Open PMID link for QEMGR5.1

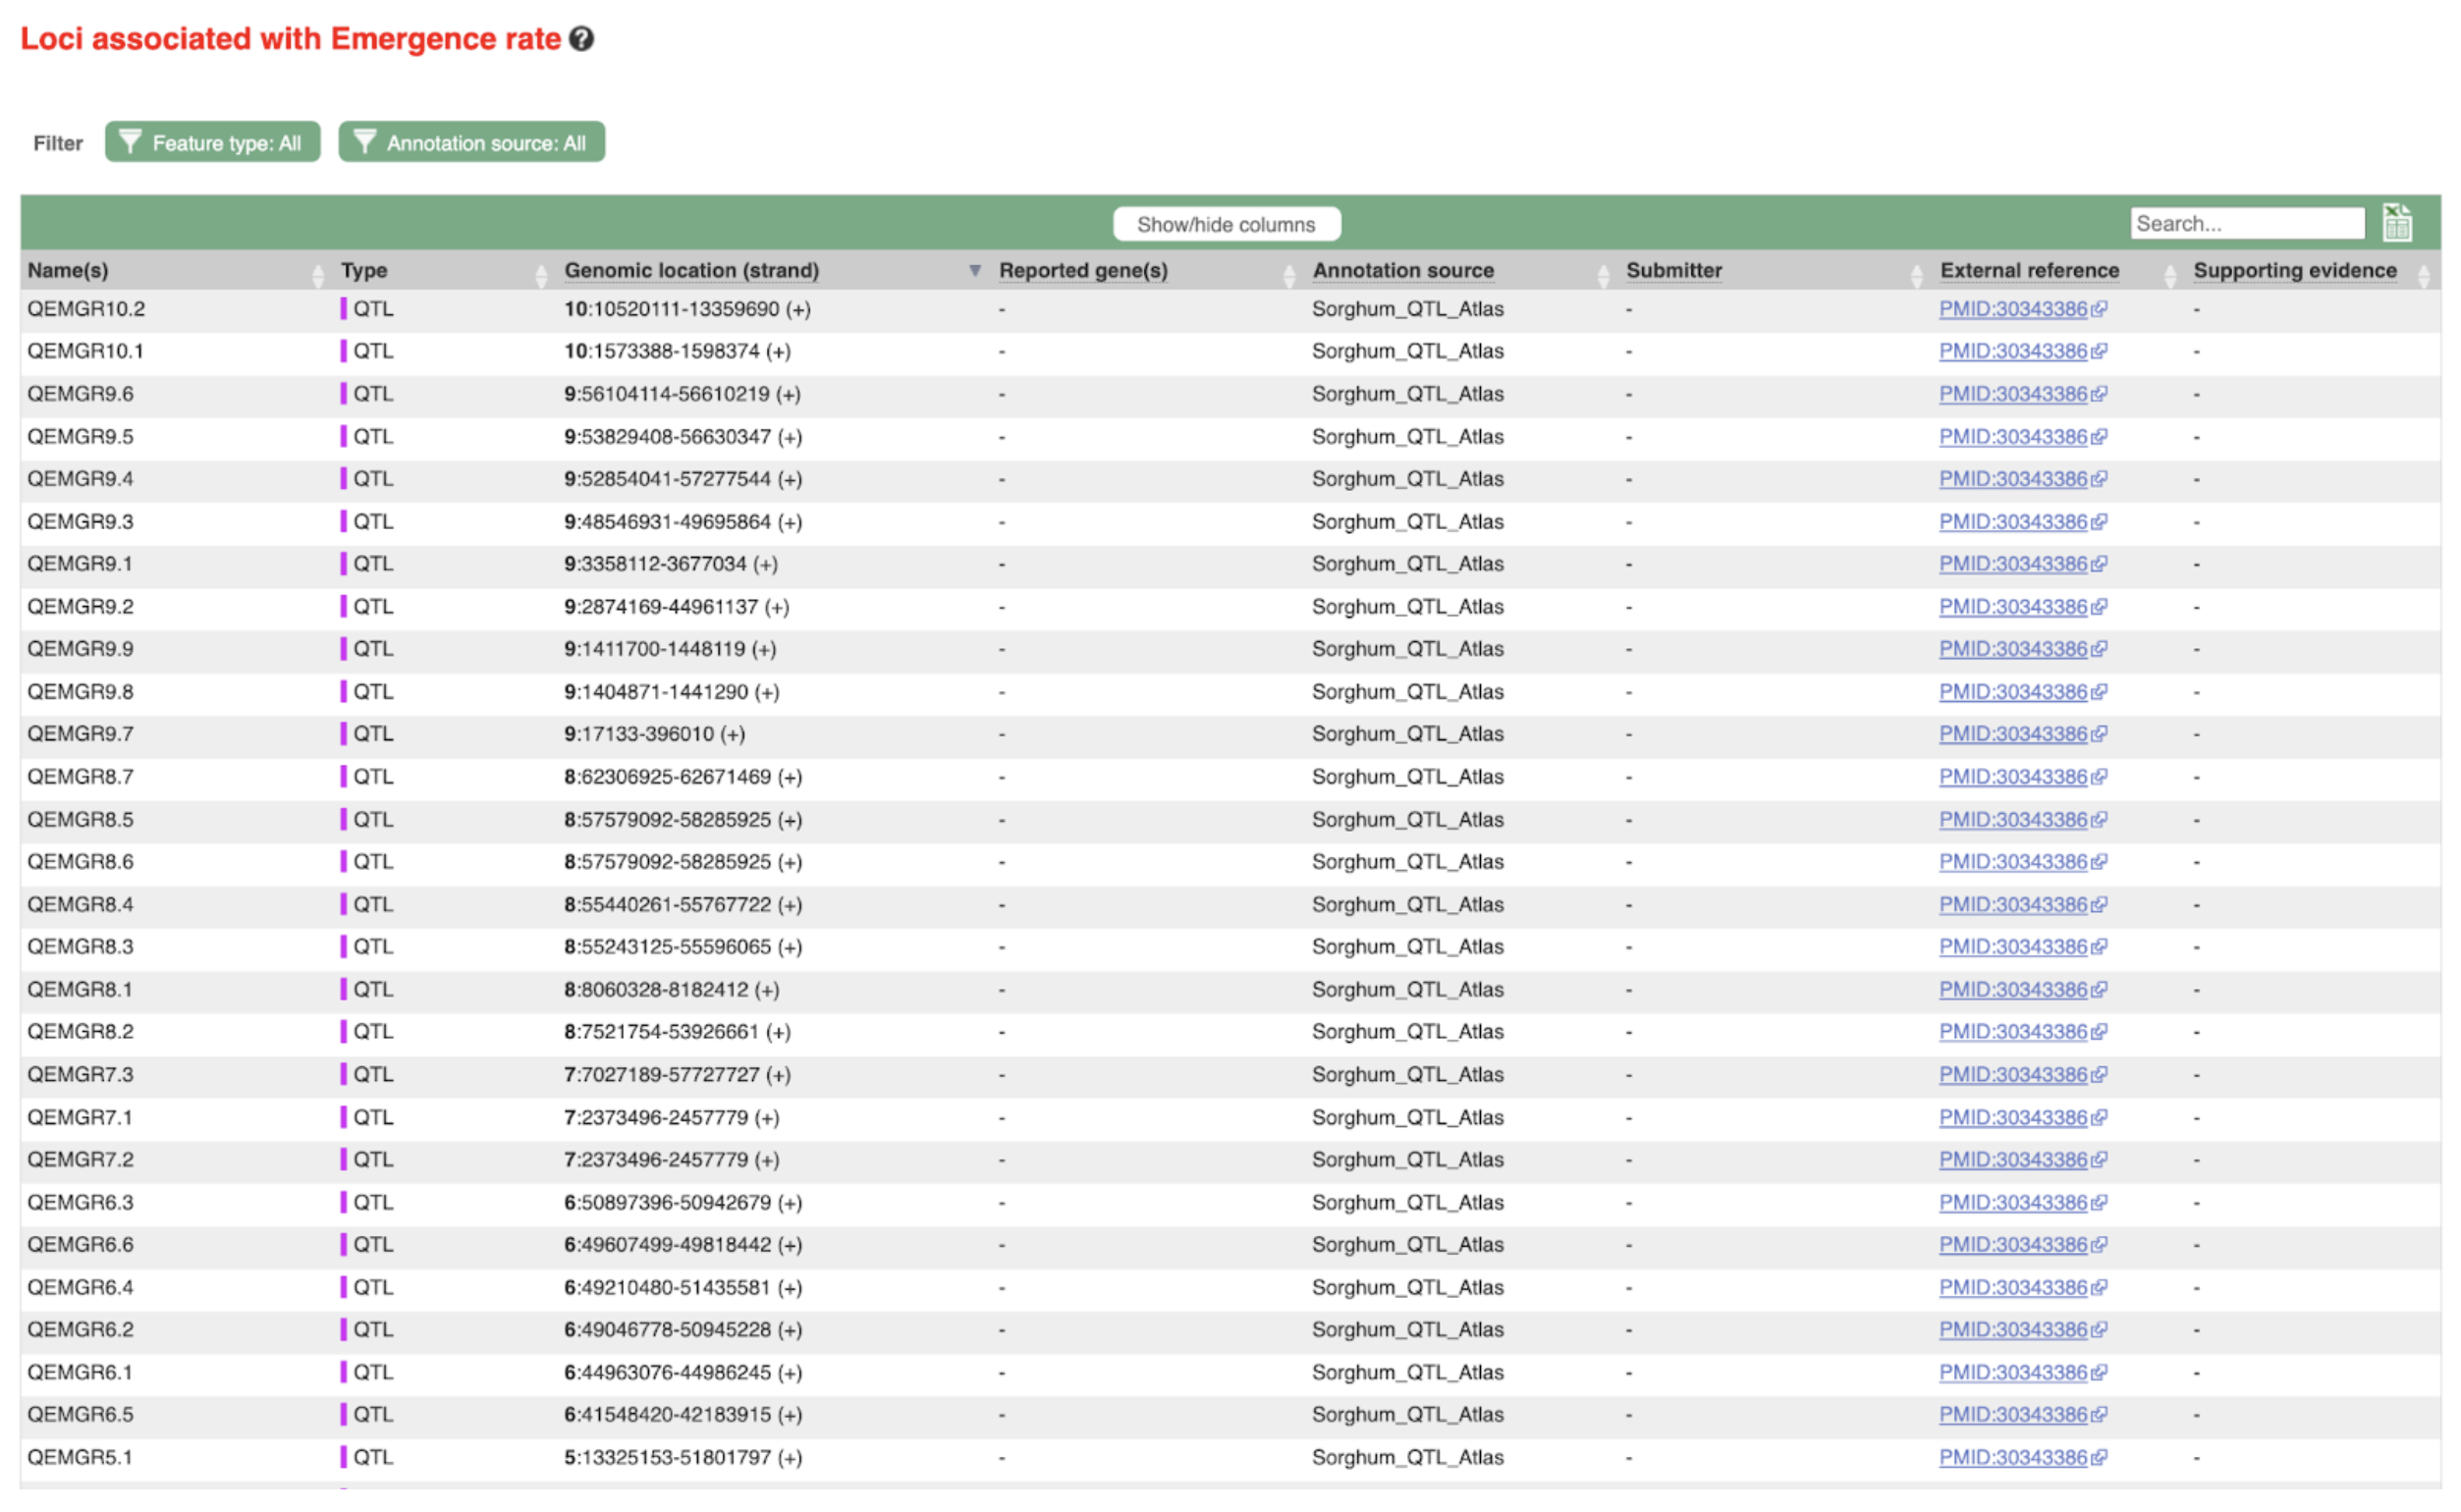(x=2011, y=1457)
